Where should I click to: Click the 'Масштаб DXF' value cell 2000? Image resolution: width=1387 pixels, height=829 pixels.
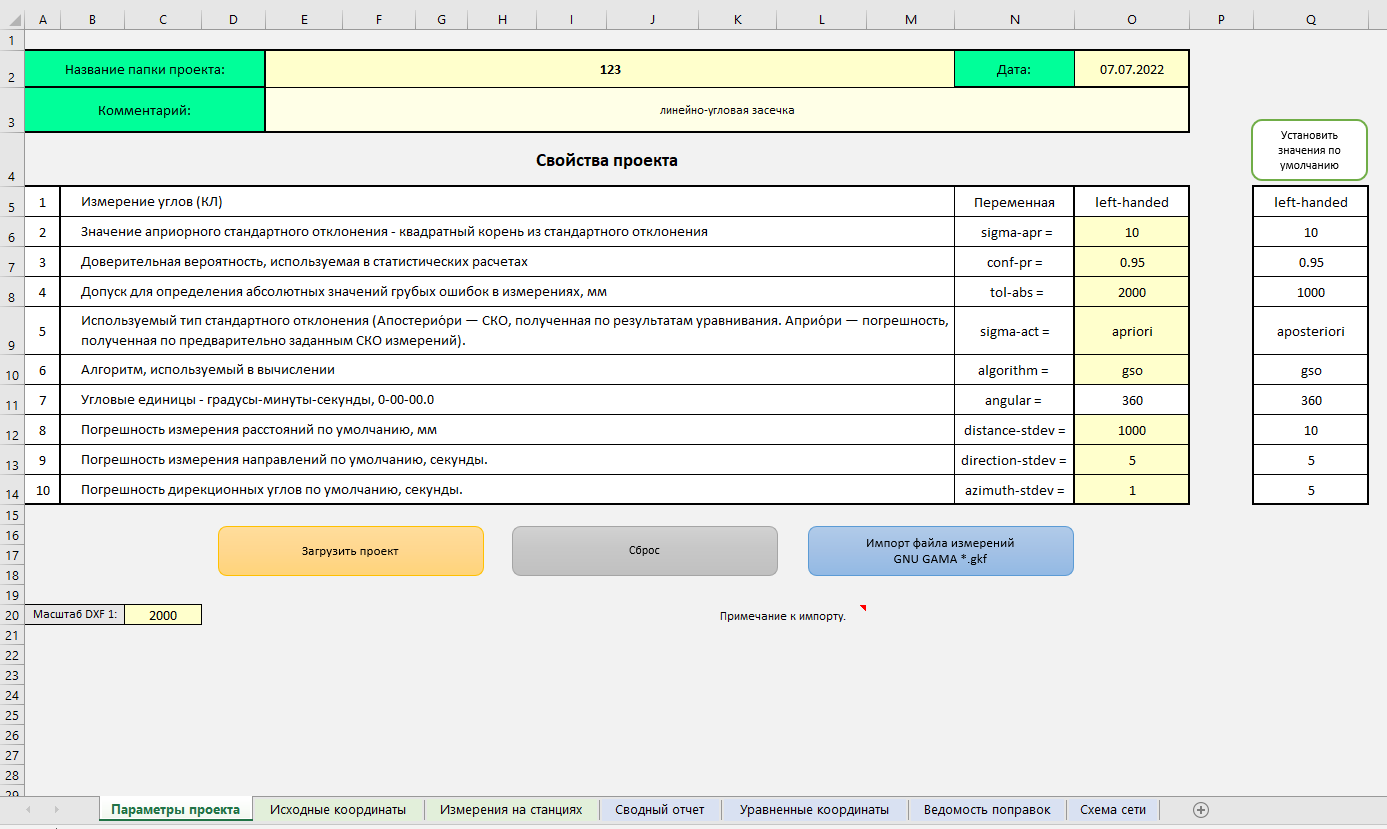(x=163, y=615)
